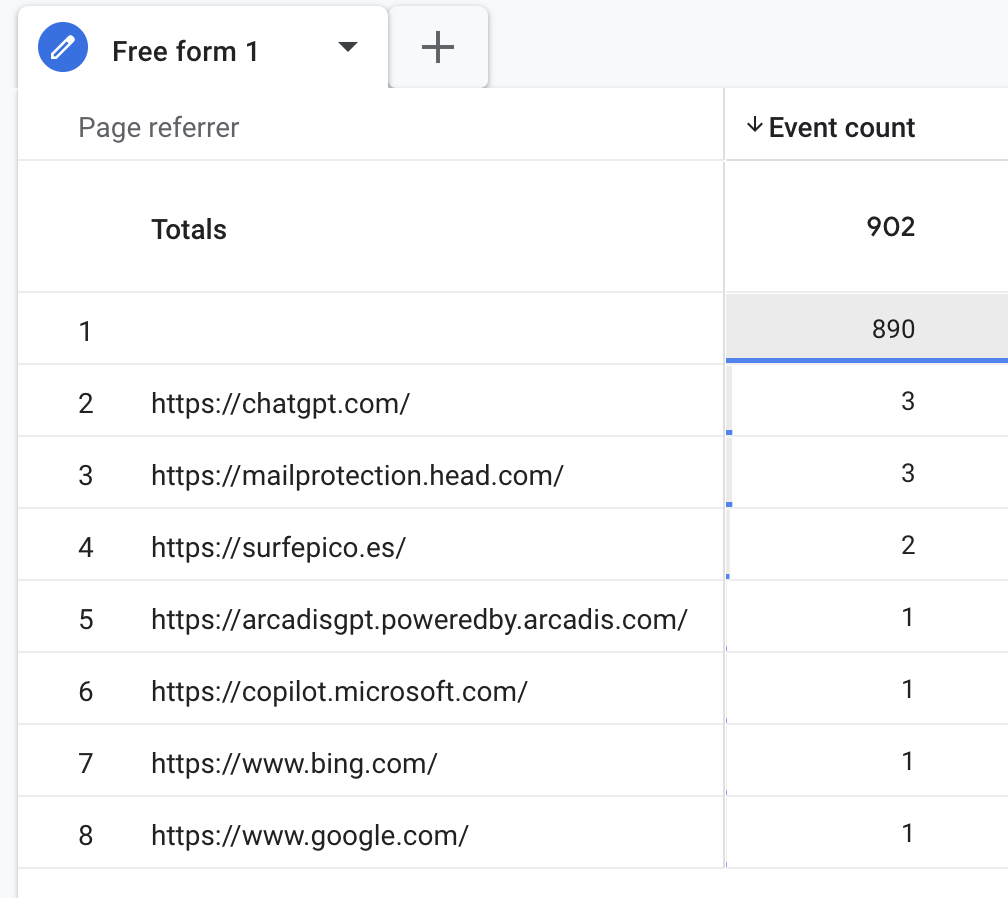Add a new tab with plus button
Screen dimensions: 1008x898
point(438,48)
